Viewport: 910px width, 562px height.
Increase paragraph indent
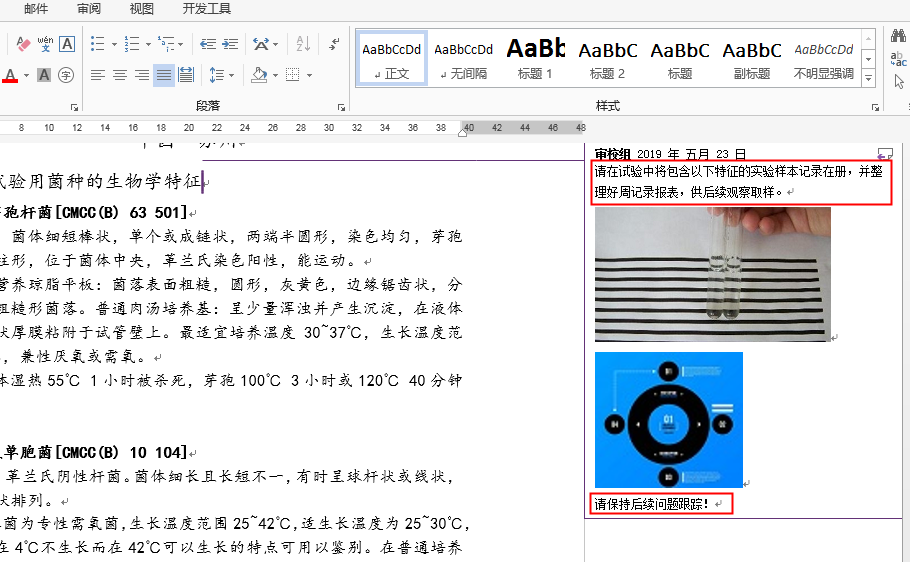tap(230, 44)
